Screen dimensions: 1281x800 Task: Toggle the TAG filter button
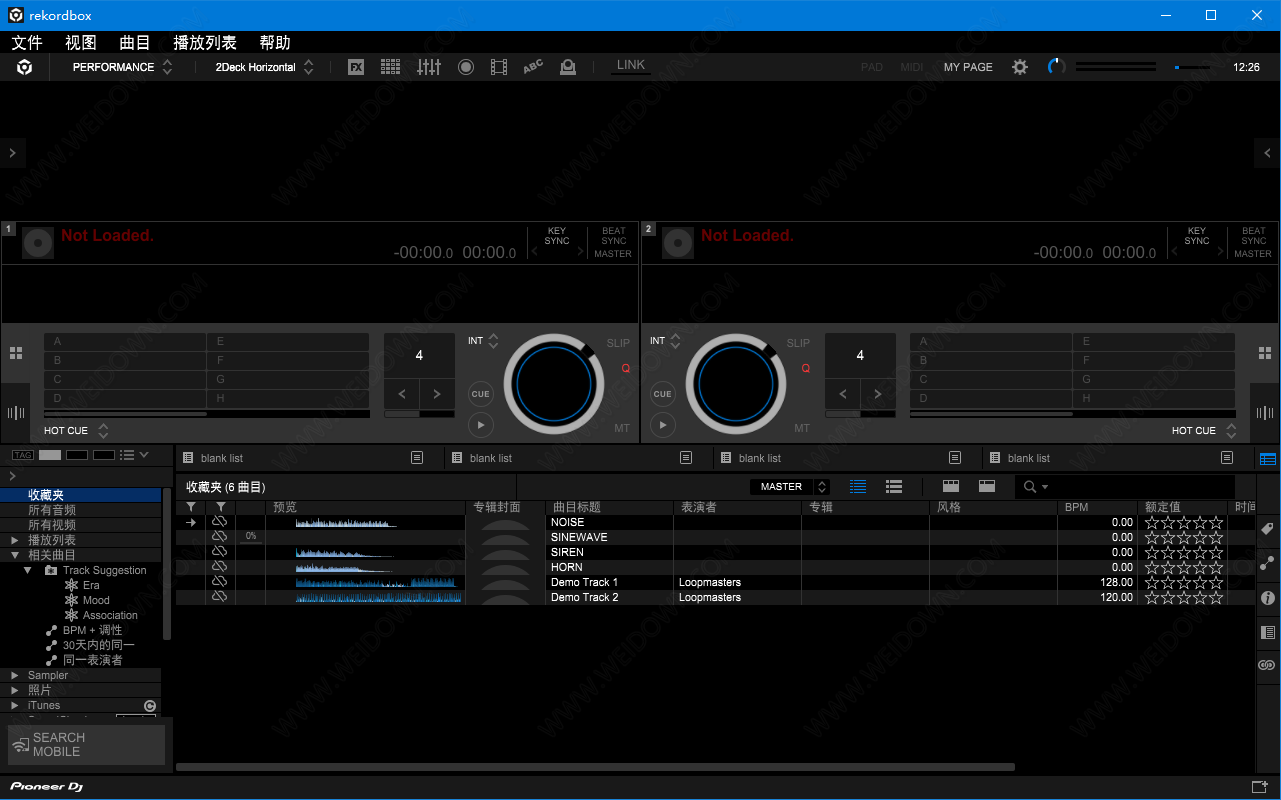(22, 455)
